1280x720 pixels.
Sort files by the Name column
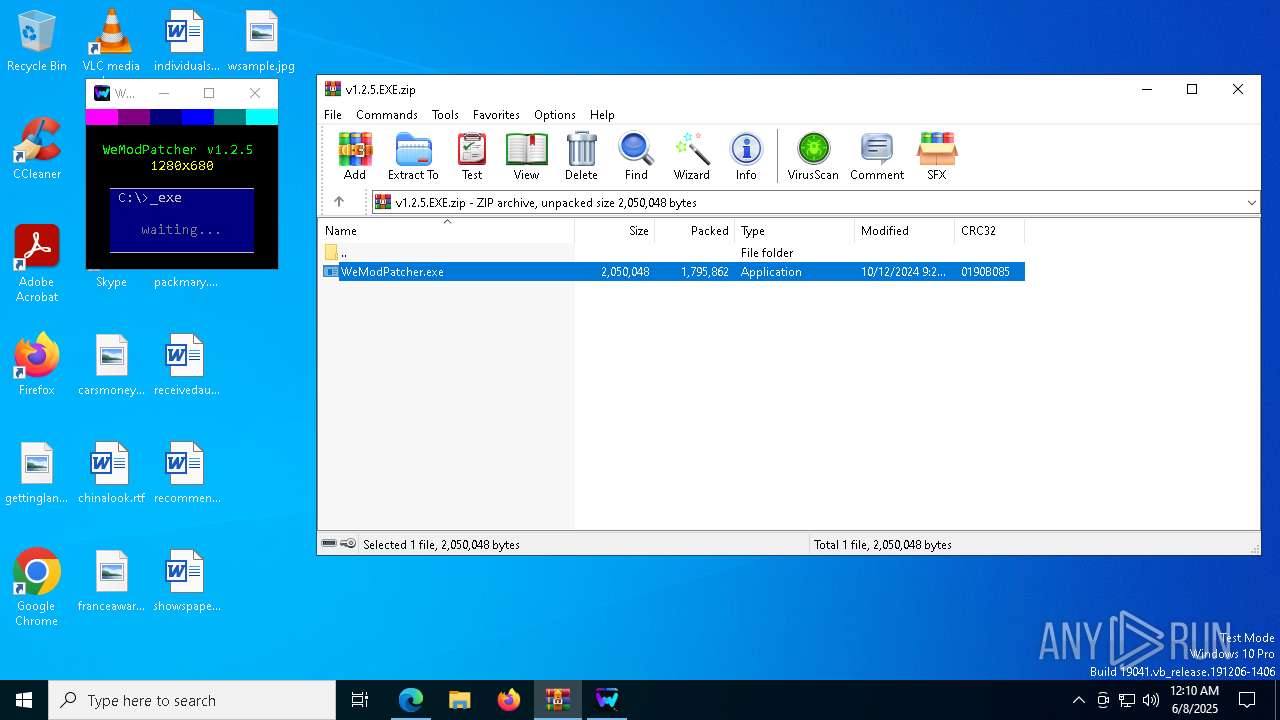[446, 231]
